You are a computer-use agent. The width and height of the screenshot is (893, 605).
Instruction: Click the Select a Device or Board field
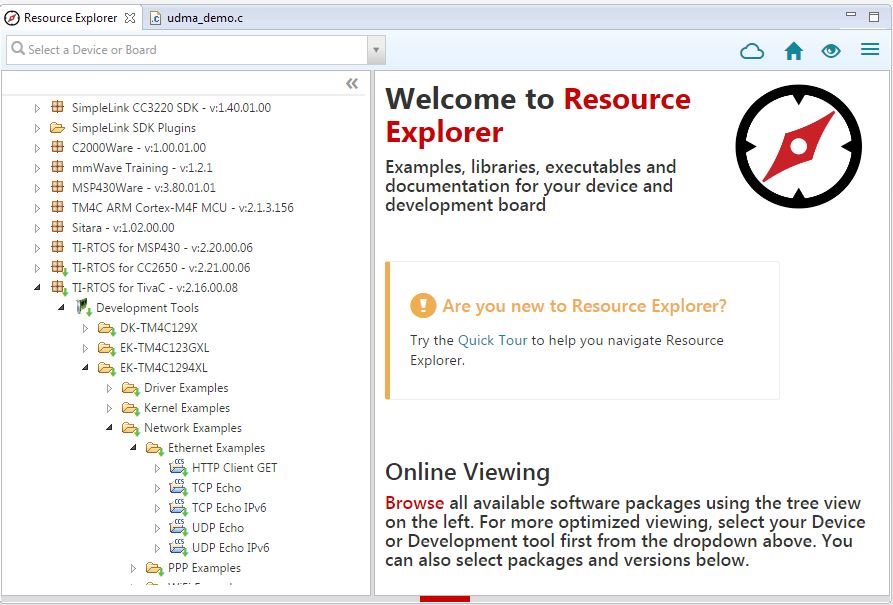(x=187, y=50)
